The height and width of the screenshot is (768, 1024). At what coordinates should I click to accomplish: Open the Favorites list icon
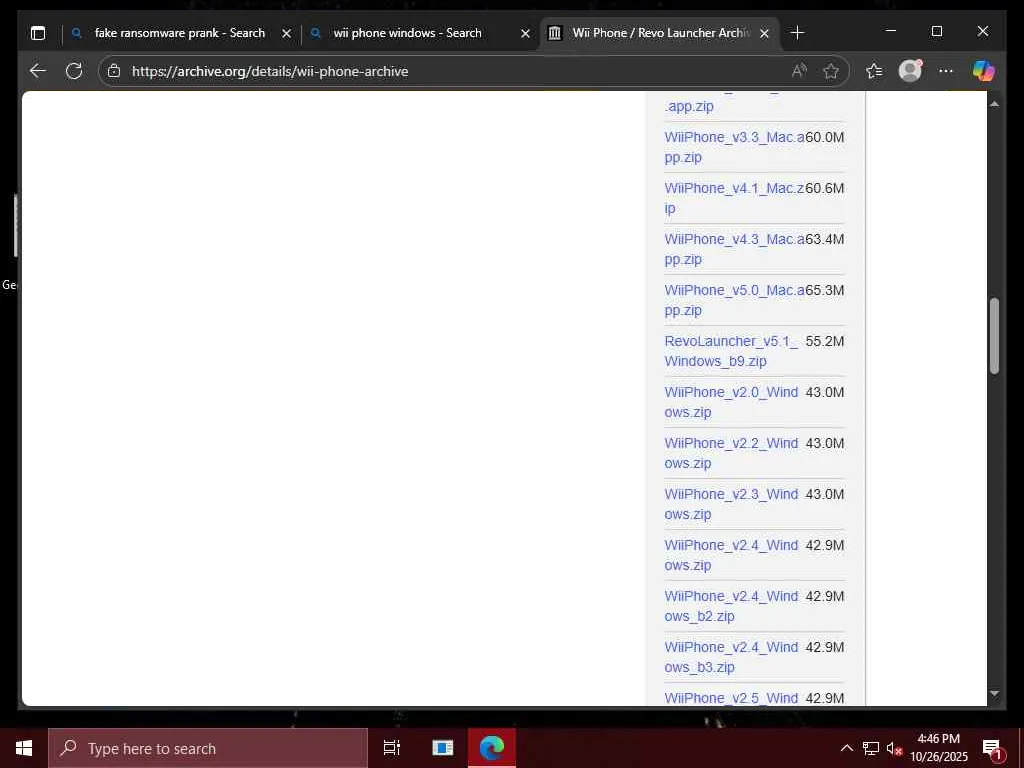(874, 71)
